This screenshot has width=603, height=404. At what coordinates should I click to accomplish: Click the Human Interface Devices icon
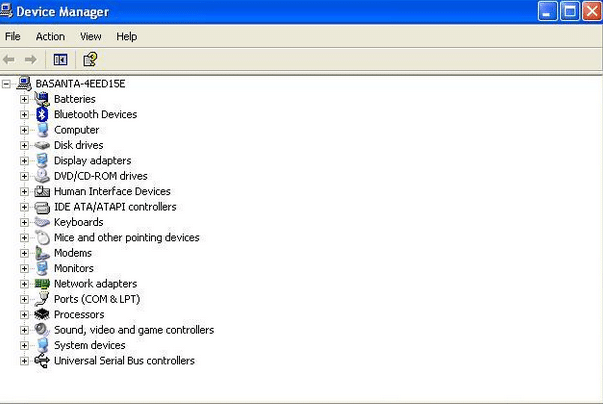(42, 191)
